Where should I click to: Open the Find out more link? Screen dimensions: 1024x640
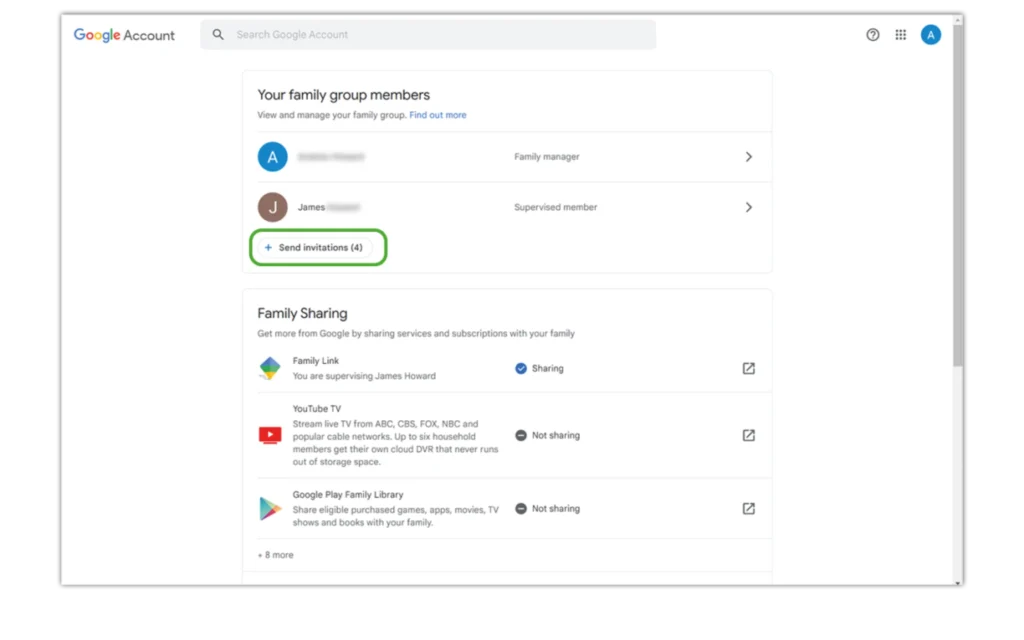438,115
